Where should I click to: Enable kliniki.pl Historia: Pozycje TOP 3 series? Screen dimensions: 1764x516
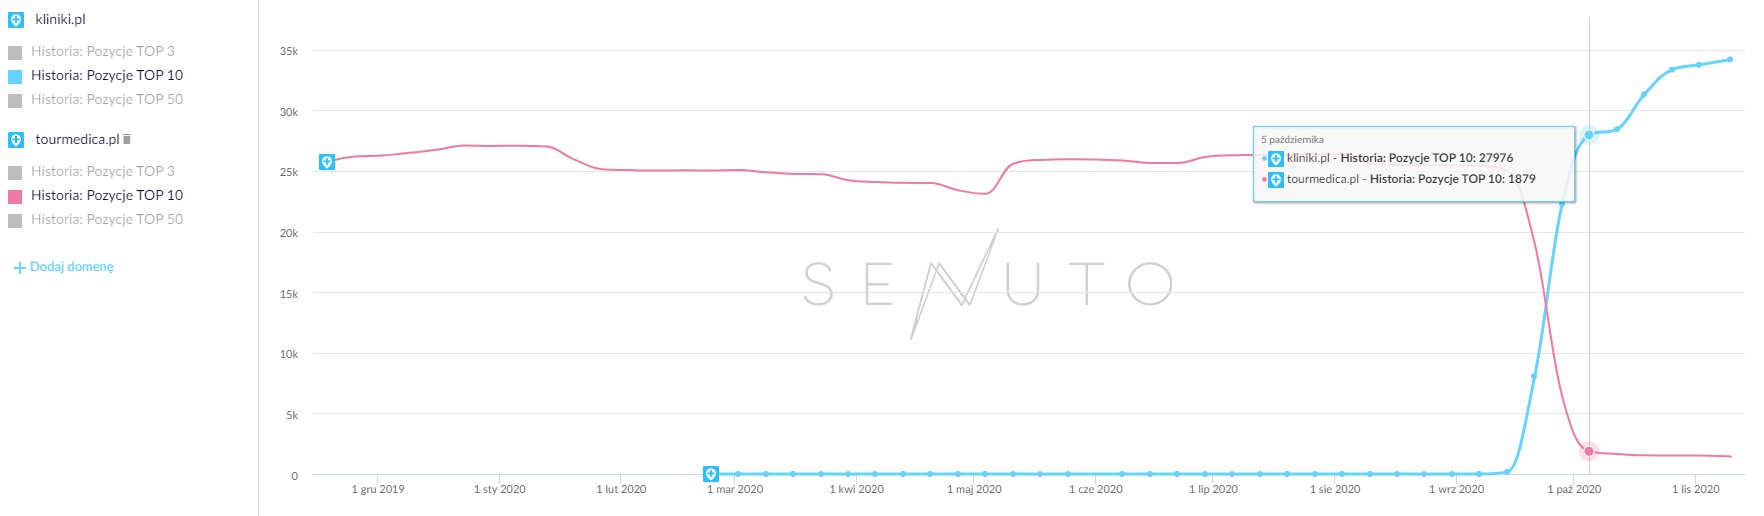tap(102, 51)
